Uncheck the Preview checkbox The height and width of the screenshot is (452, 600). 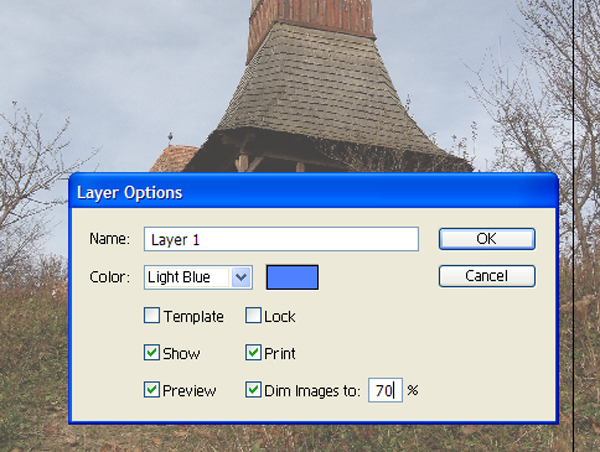152,390
